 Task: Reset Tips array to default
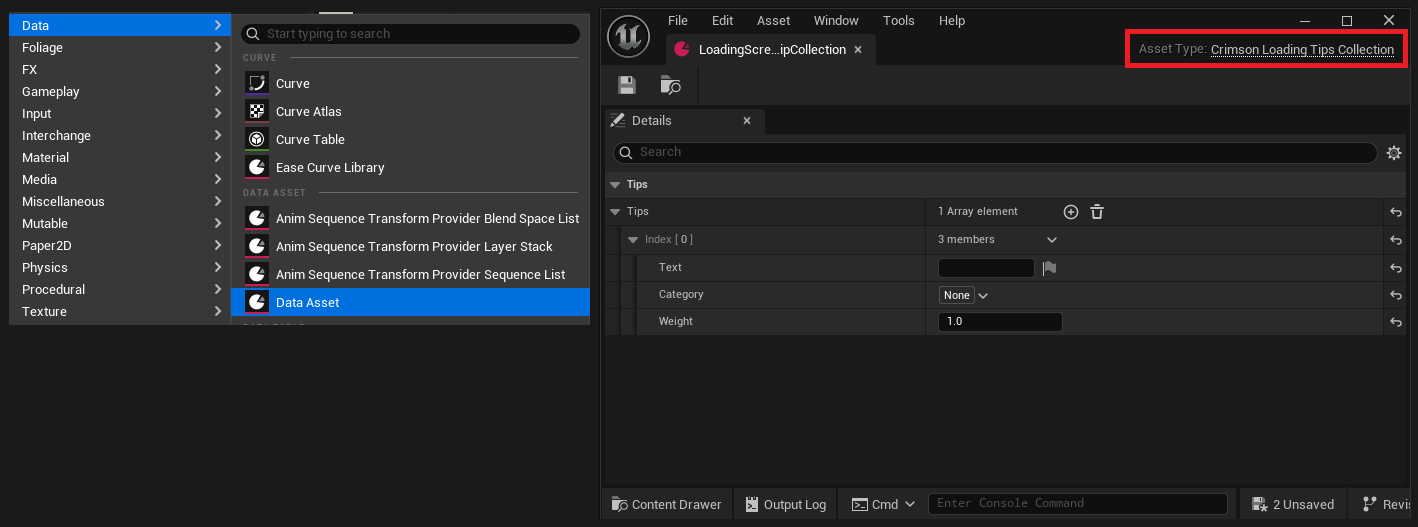[1395, 213]
